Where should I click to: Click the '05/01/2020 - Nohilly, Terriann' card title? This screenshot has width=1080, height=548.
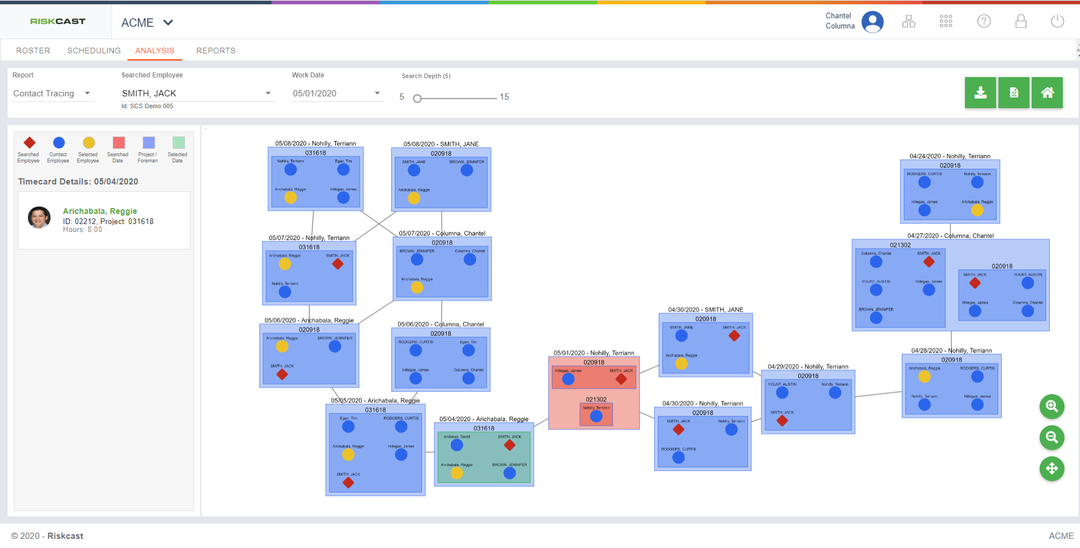tap(594, 352)
